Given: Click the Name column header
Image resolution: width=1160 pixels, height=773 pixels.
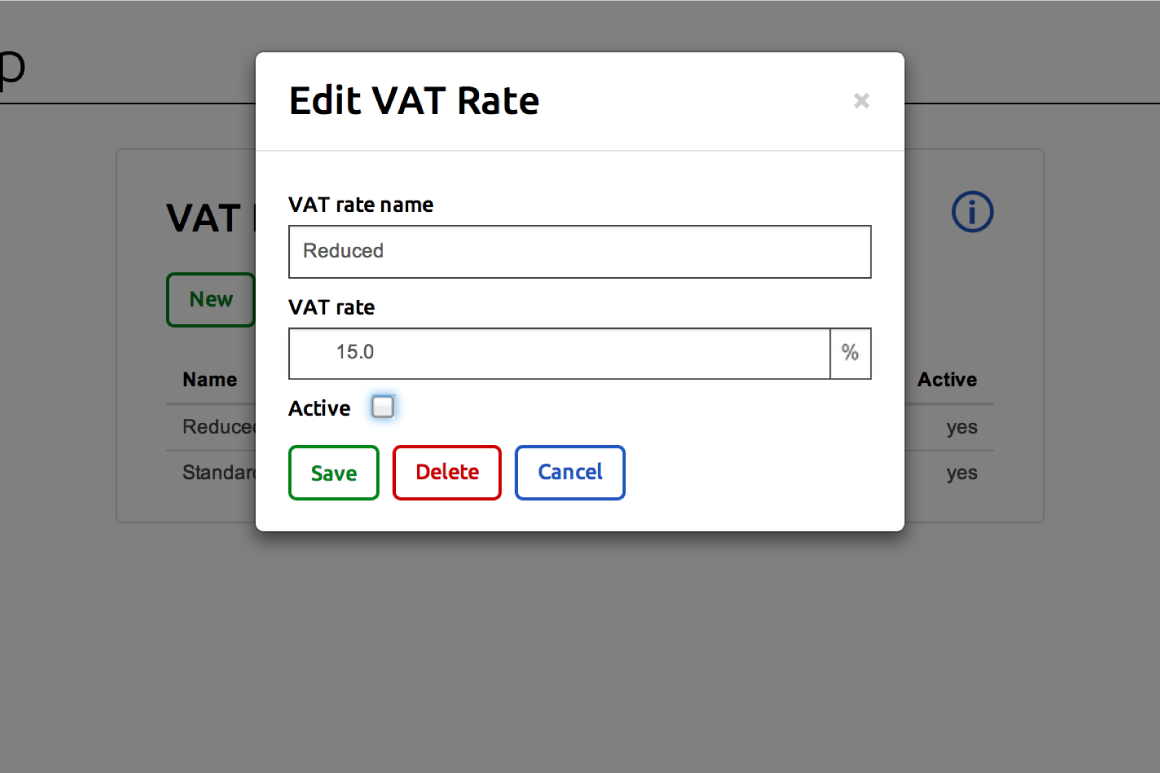Looking at the screenshot, I should coord(210,380).
